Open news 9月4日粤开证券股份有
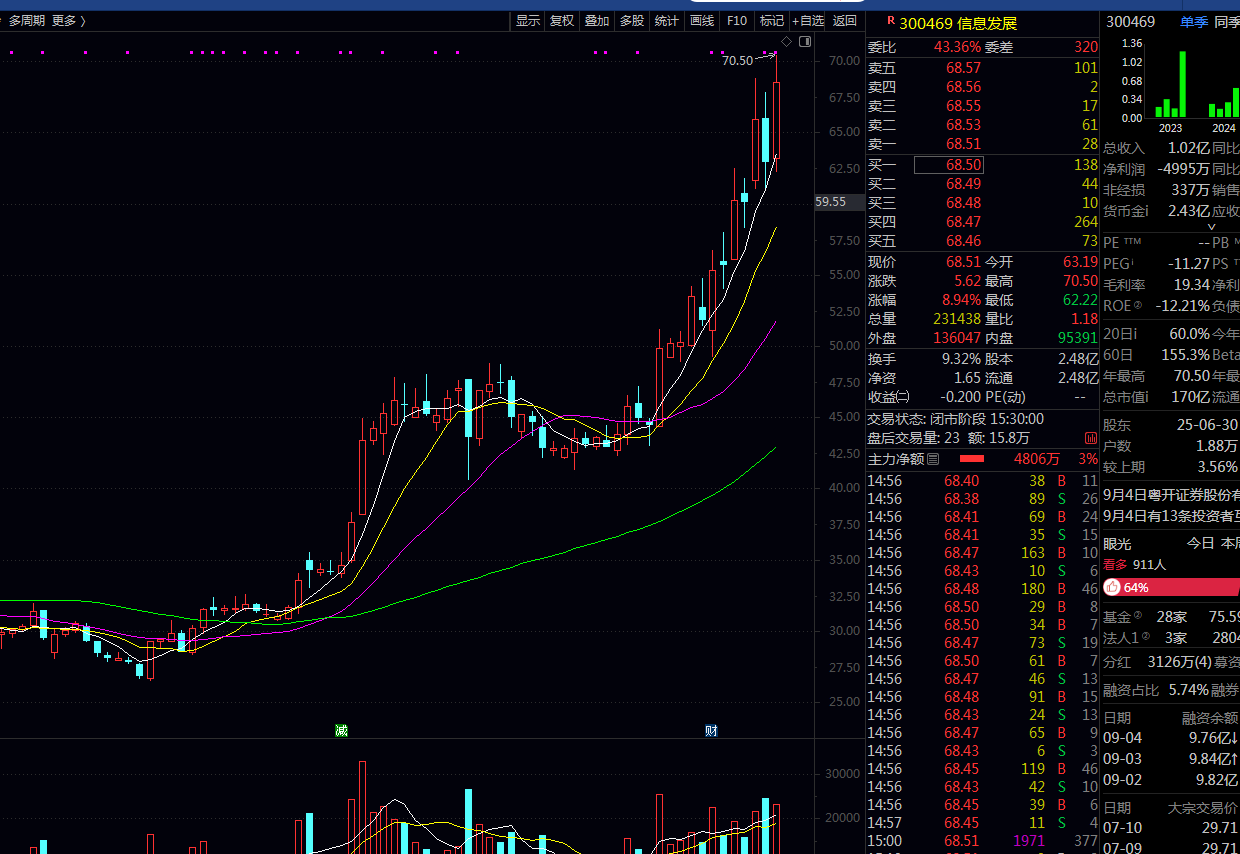Image resolution: width=1240 pixels, height=854 pixels. click(x=1171, y=494)
